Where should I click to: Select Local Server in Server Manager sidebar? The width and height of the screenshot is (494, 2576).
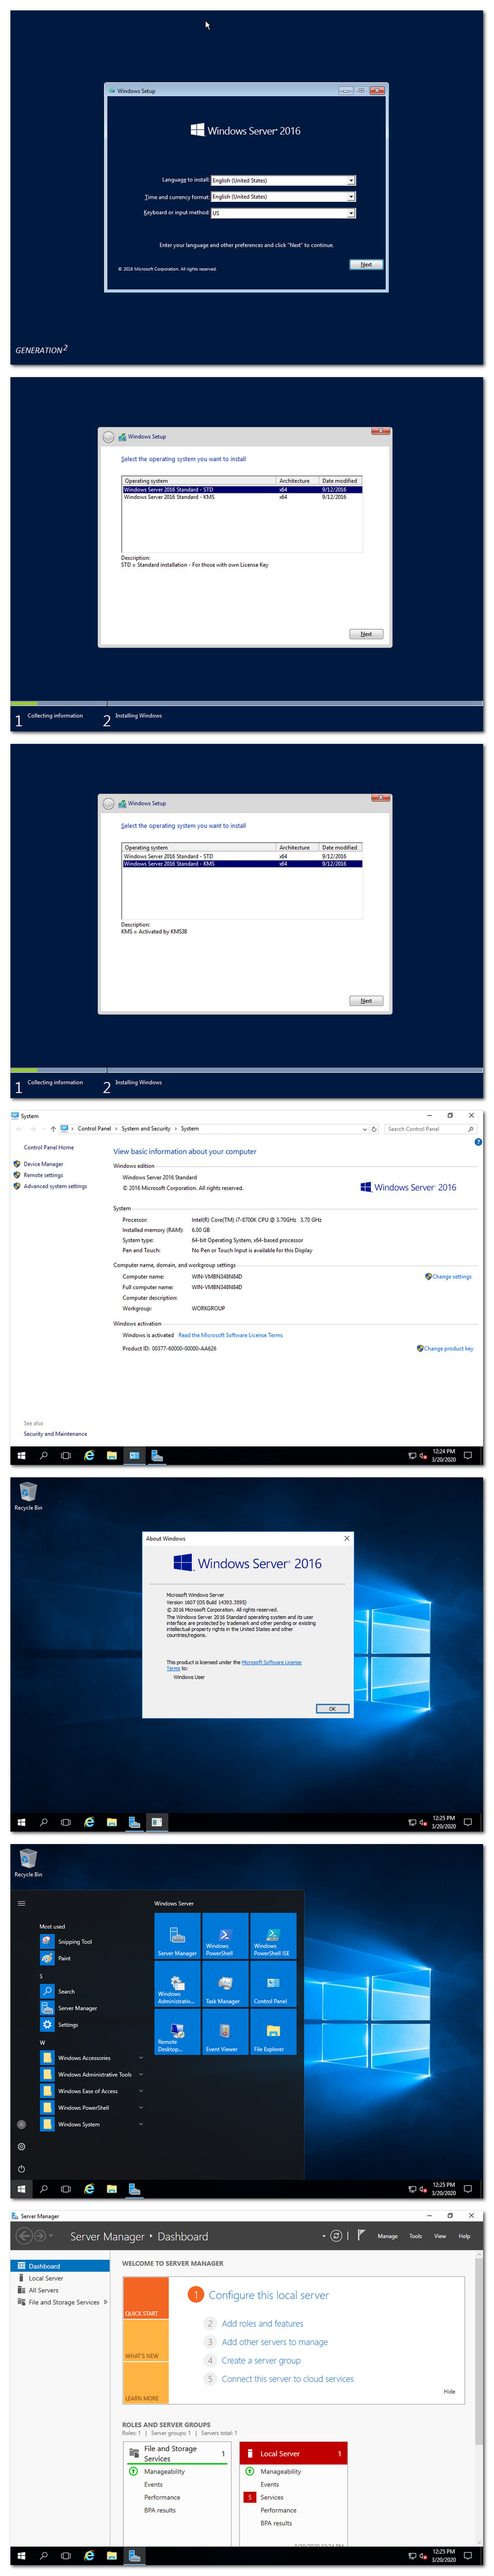click(x=60, y=2277)
